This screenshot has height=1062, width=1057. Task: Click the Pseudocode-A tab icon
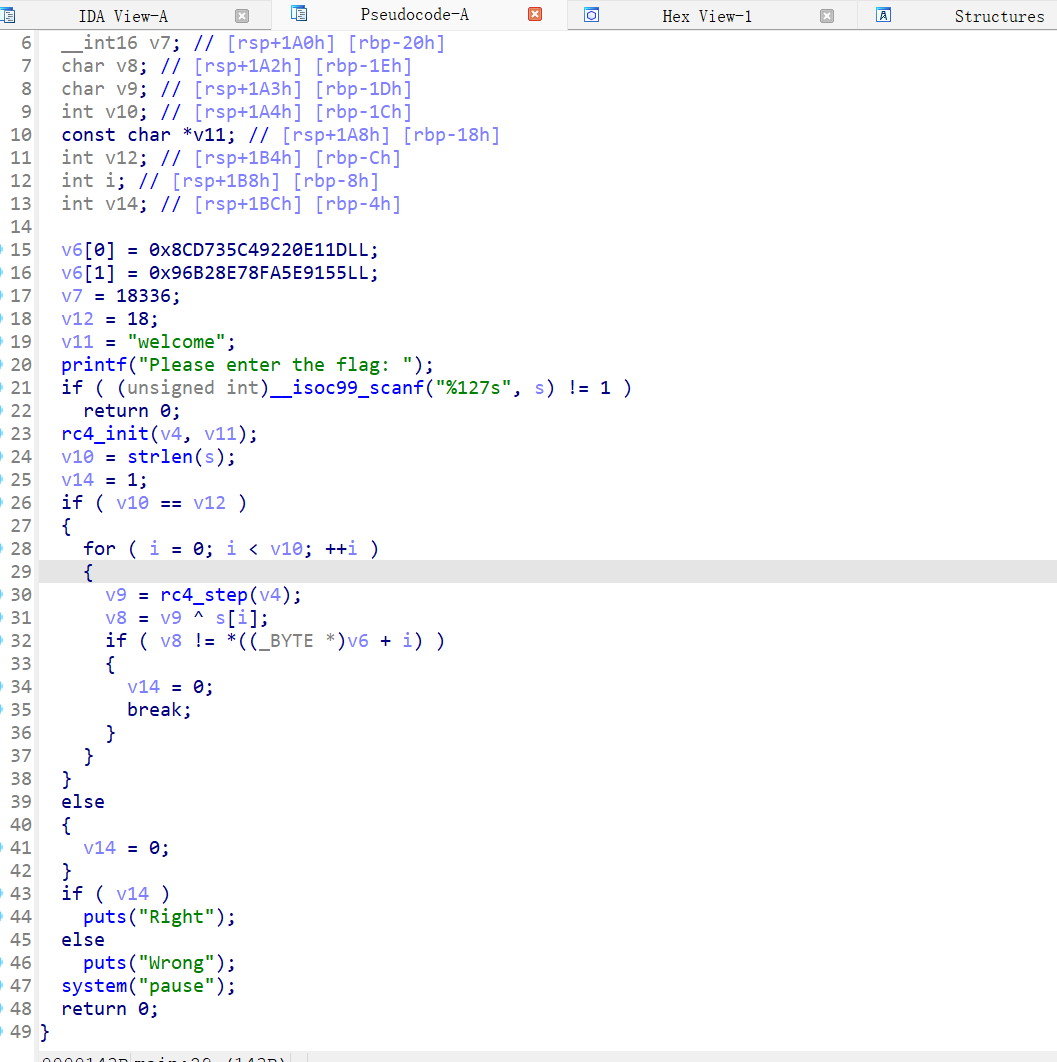pos(298,14)
